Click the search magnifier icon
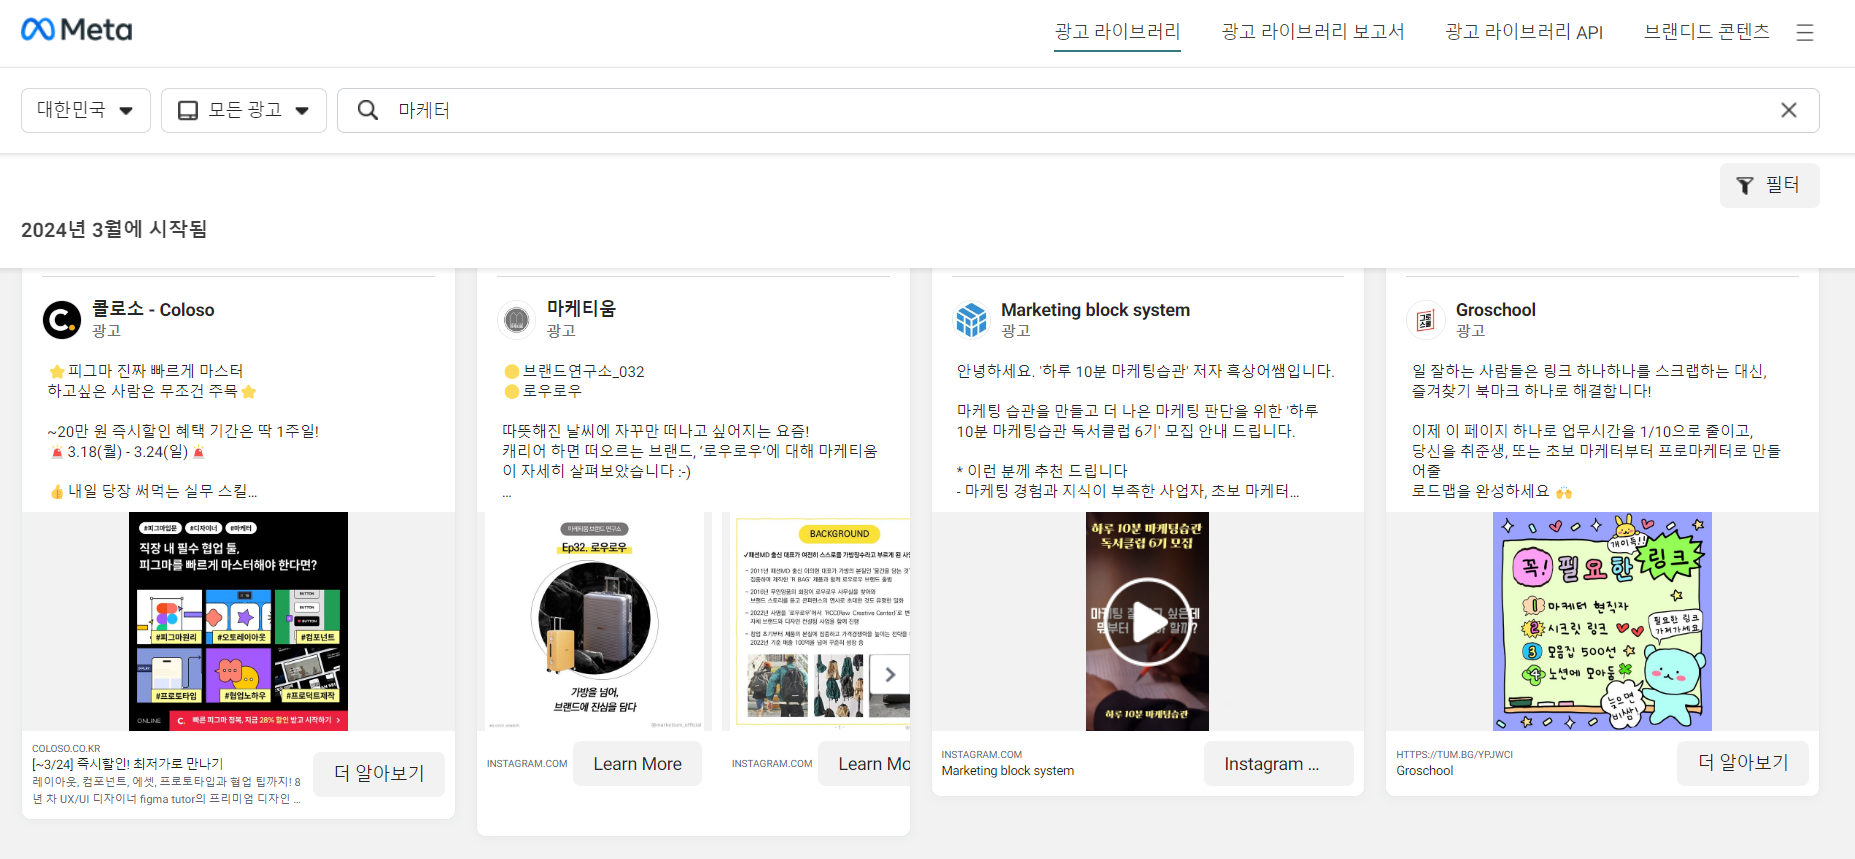Image resolution: width=1855 pixels, height=859 pixels. tap(368, 110)
